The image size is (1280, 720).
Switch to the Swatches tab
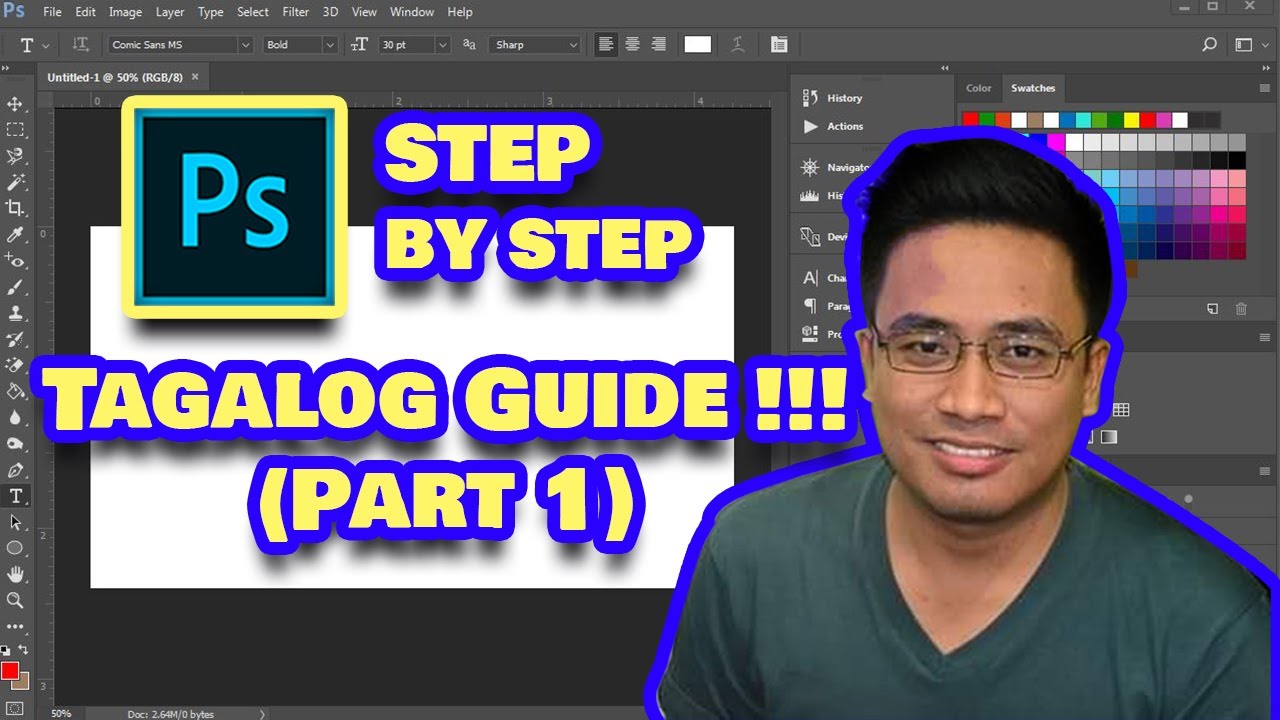coord(1033,88)
